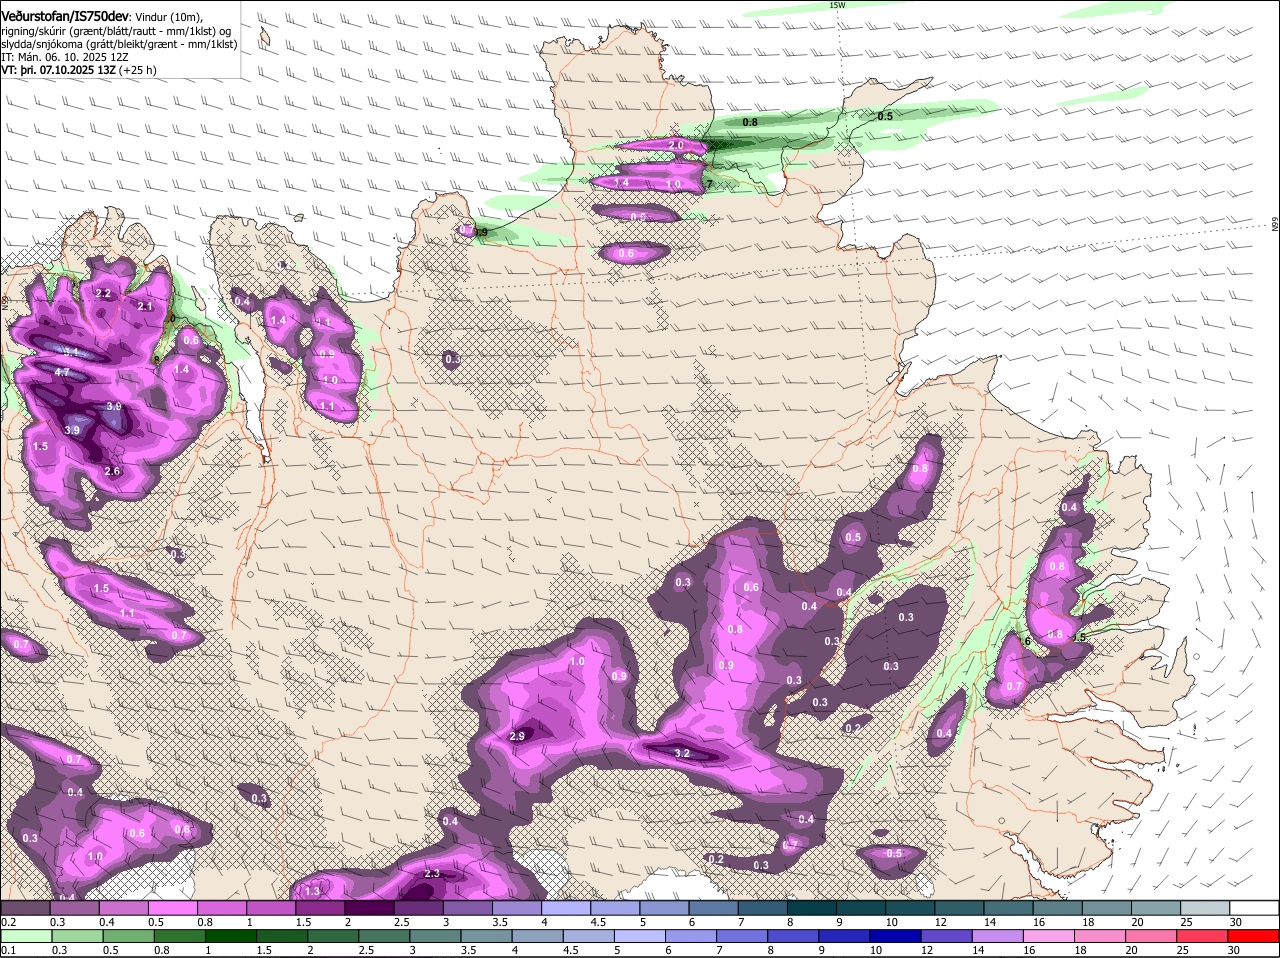The image size is (1280, 958).
Task: Click the lightest green 0.1 rain legend swatch
Action: point(25,936)
